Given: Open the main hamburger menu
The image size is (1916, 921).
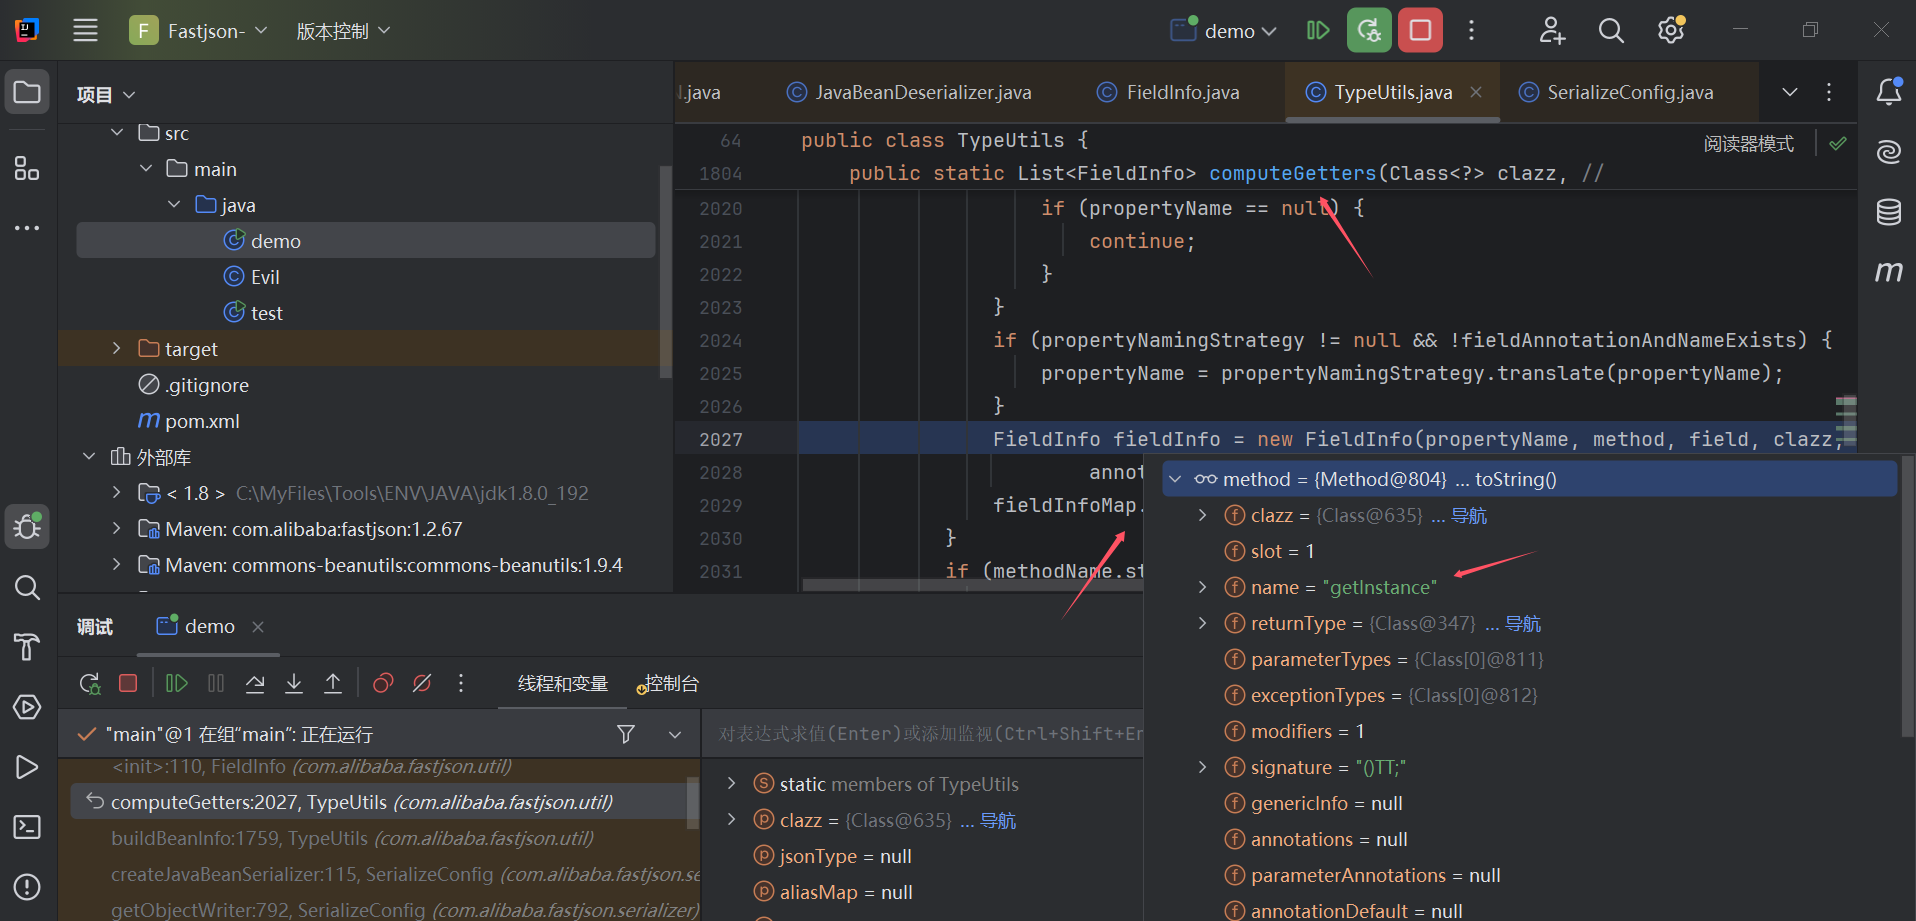Looking at the screenshot, I should [x=85, y=30].
